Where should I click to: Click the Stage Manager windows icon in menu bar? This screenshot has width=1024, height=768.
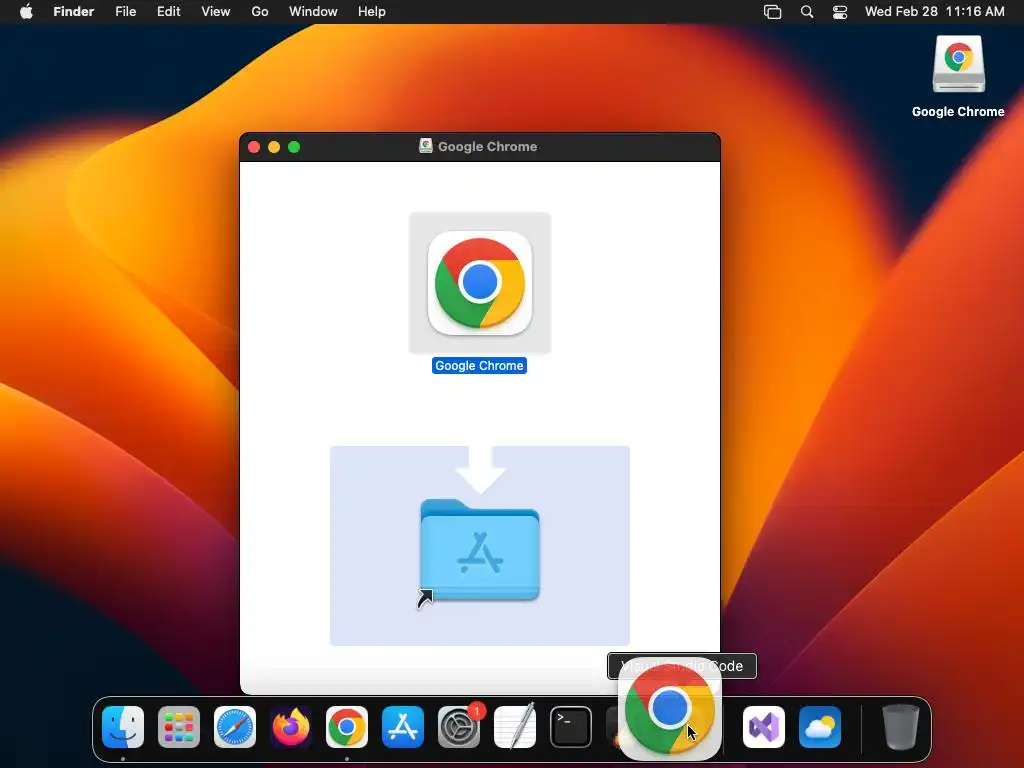(773, 12)
